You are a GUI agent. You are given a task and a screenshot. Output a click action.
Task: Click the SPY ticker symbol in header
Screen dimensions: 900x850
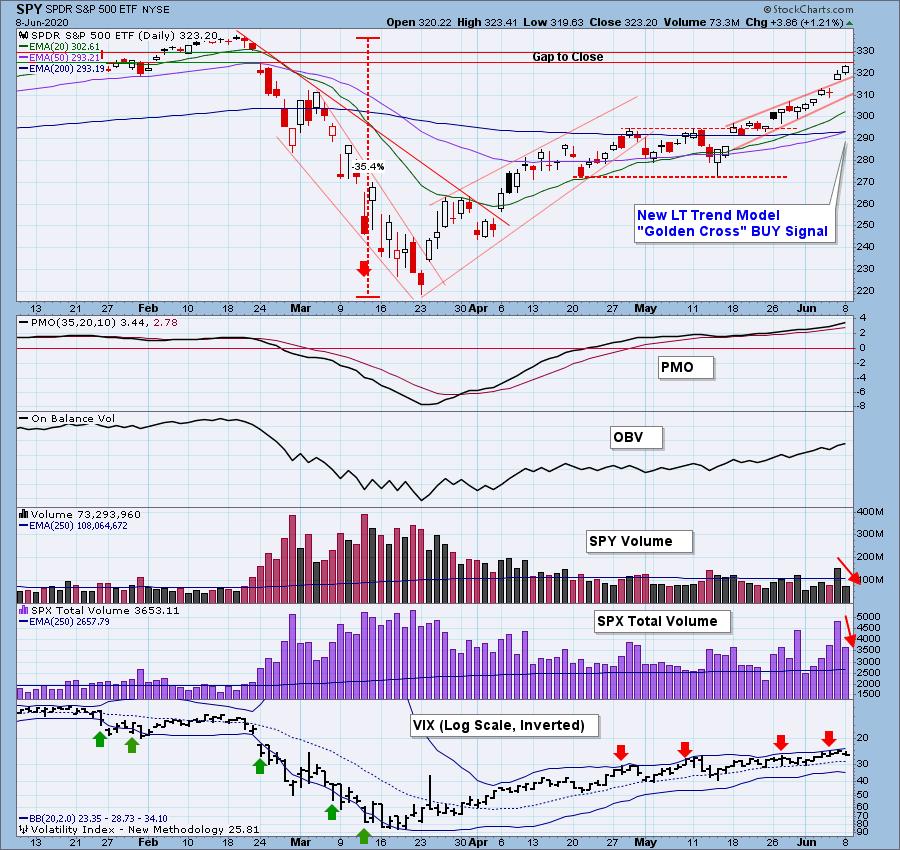click(x=29, y=9)
